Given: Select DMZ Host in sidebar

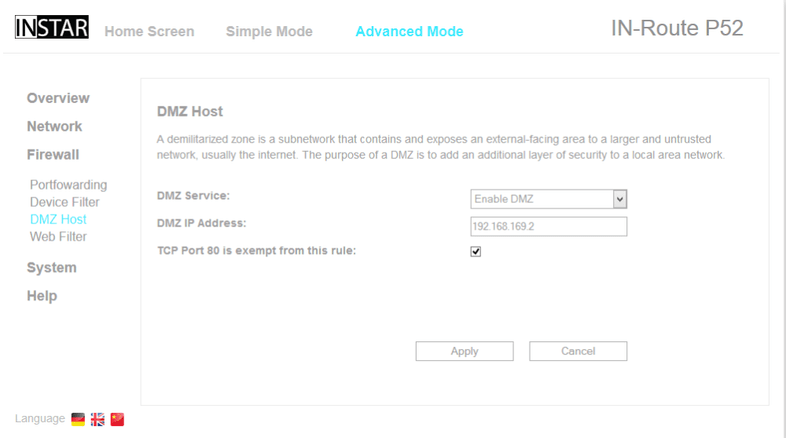Looking at the screenshot, I should [58, 219].
